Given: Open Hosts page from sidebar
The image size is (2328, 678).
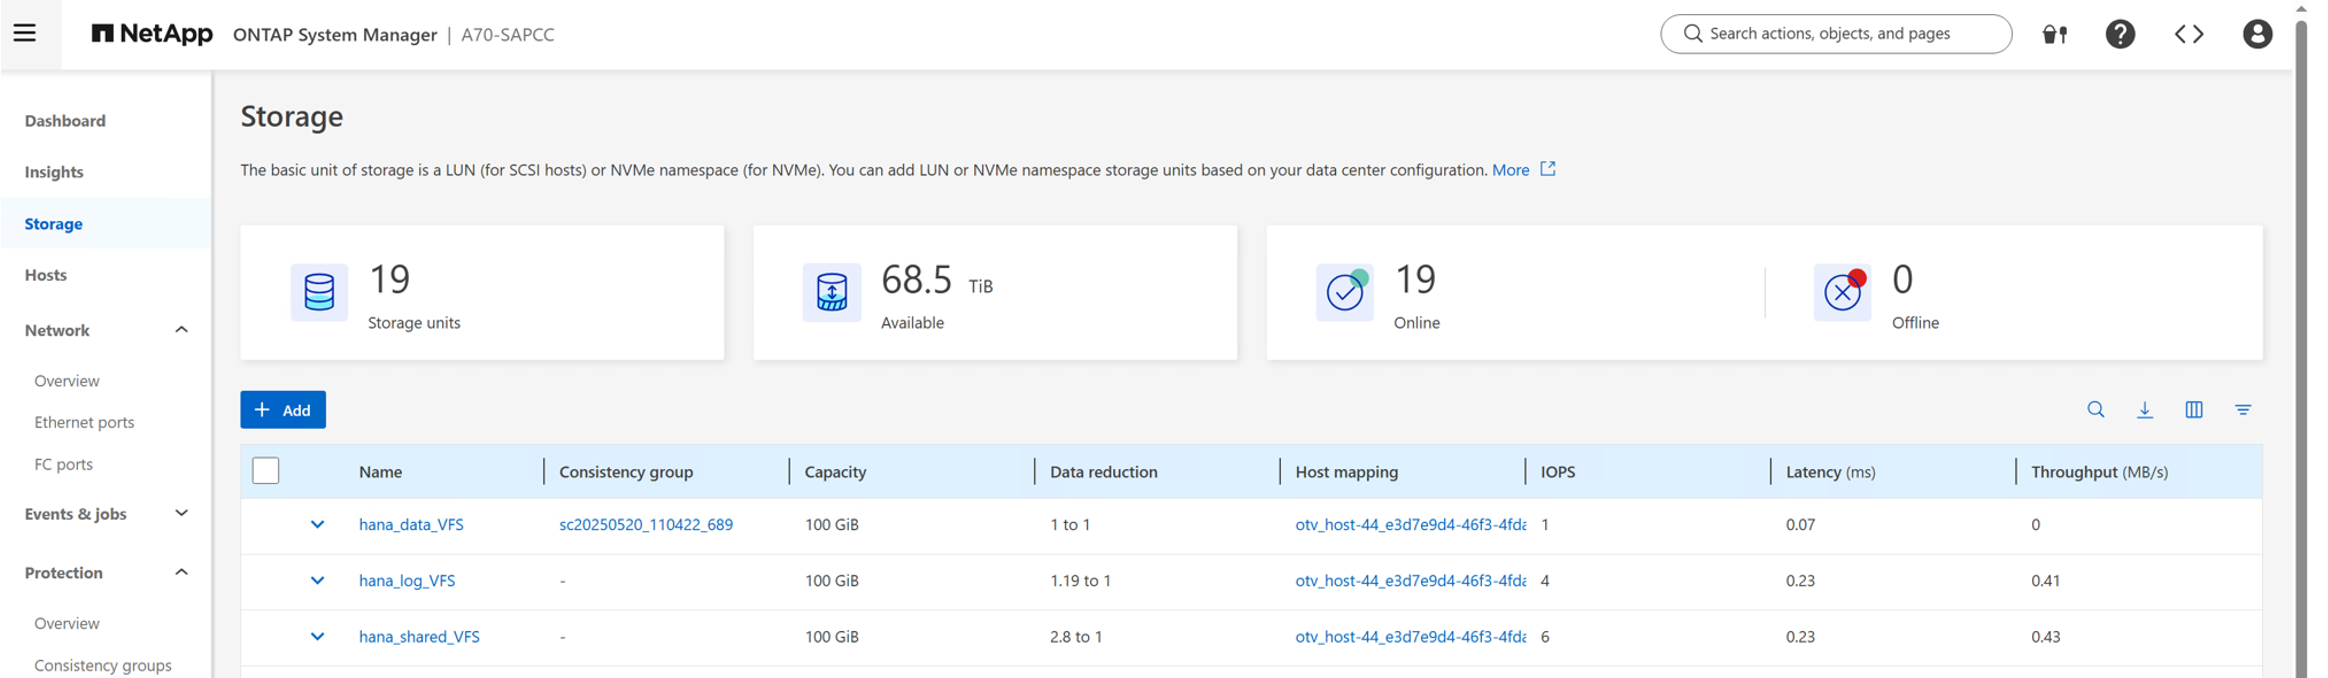Looking at the screenshot, I should [x=46, y=275].
